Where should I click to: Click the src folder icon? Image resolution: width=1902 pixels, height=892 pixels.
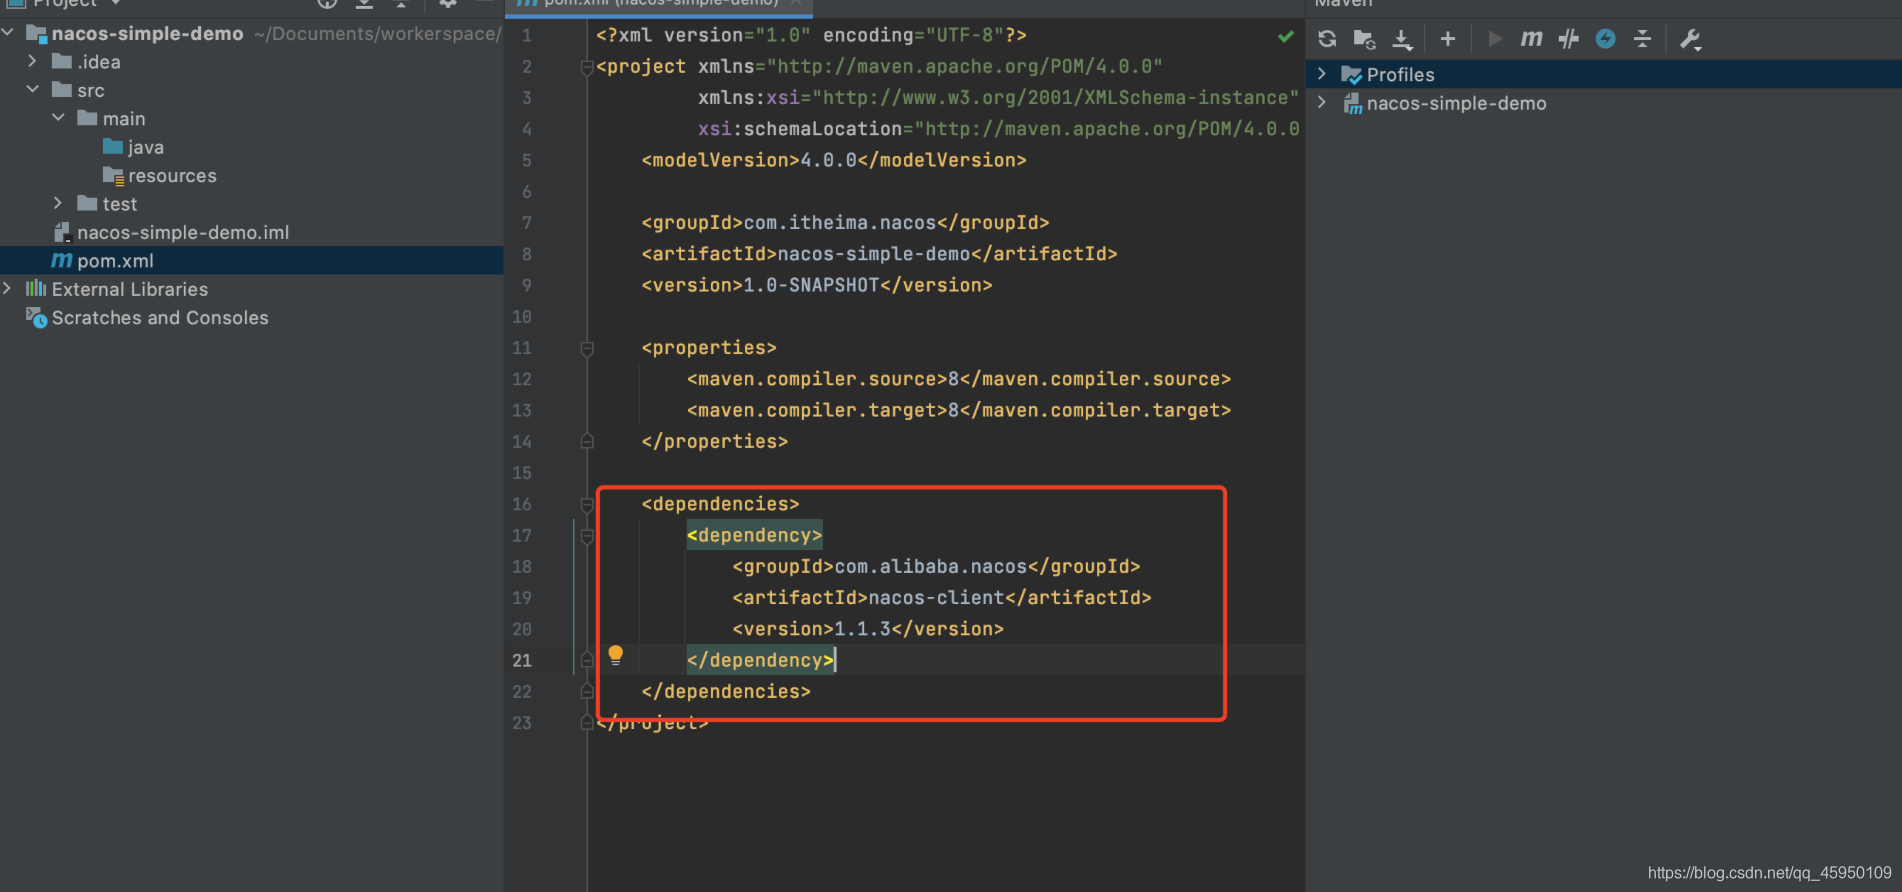tap(62, 90)
